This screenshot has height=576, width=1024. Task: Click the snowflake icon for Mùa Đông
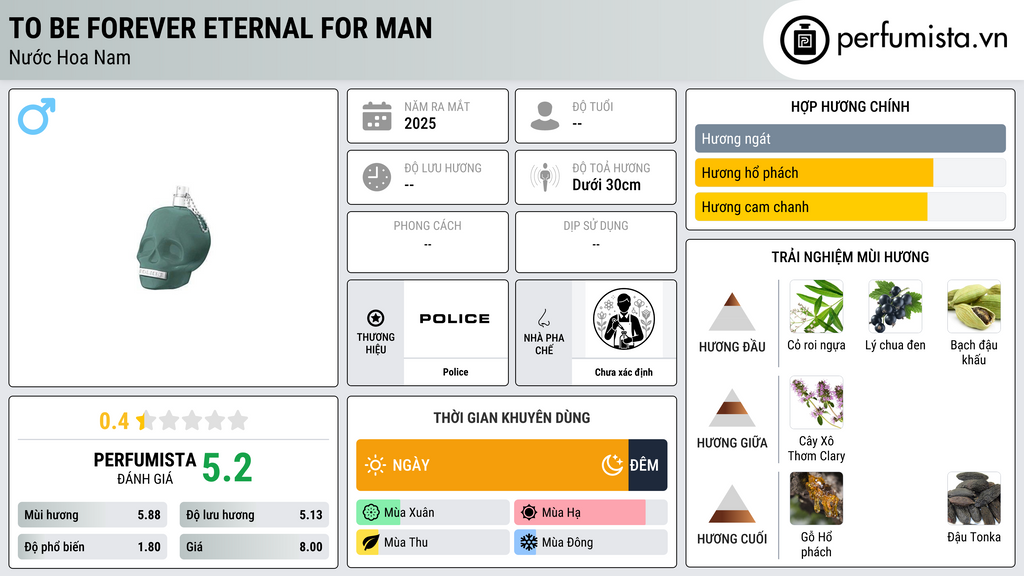[528, 542]
